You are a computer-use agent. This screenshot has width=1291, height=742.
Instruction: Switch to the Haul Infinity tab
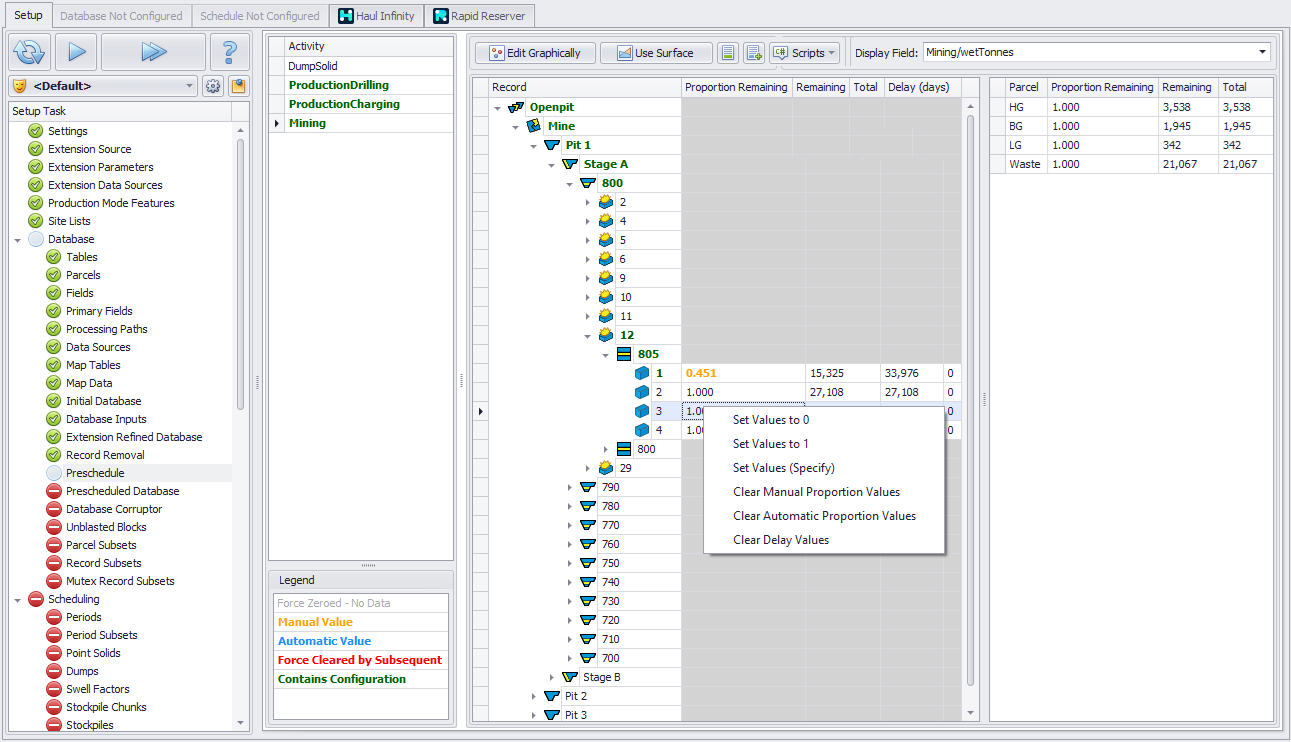click(376, 16)
